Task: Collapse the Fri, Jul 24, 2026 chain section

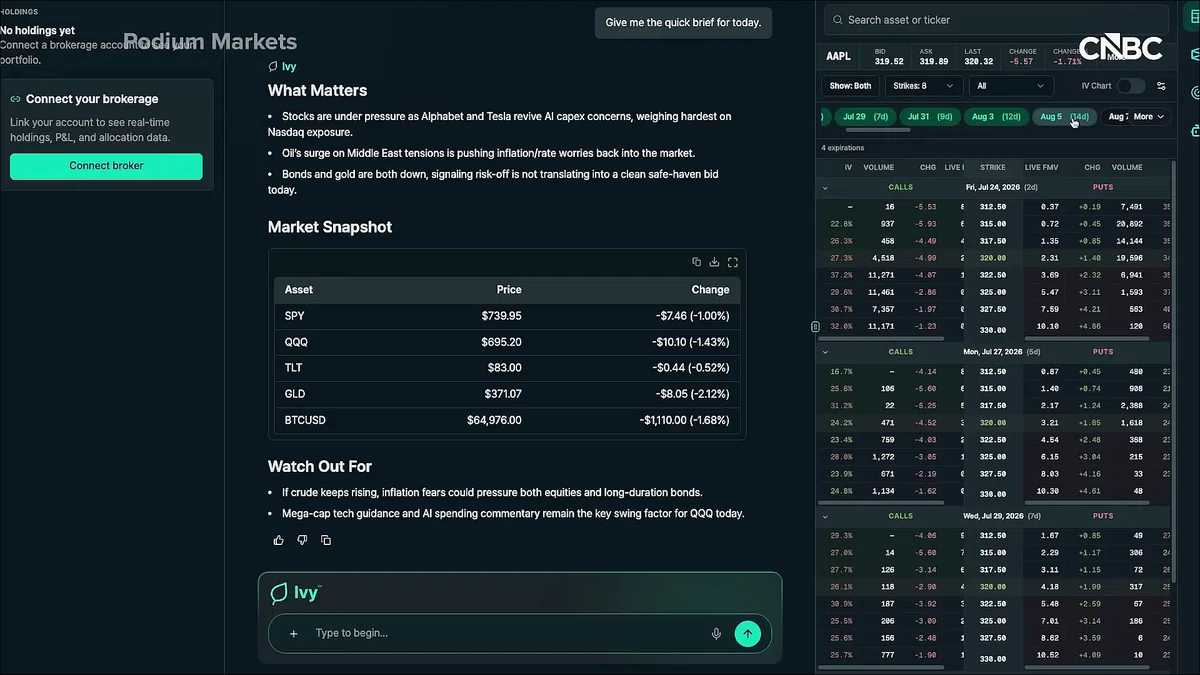Action: click(825, 187)
